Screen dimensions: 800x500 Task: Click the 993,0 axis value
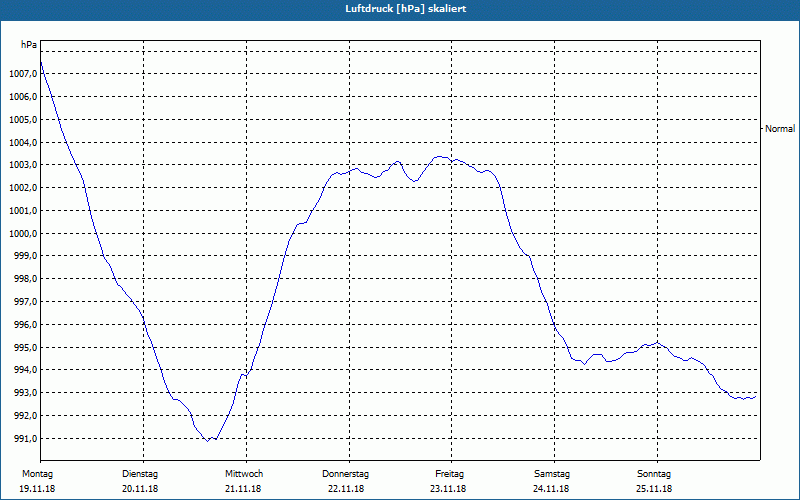click(25, 393)
